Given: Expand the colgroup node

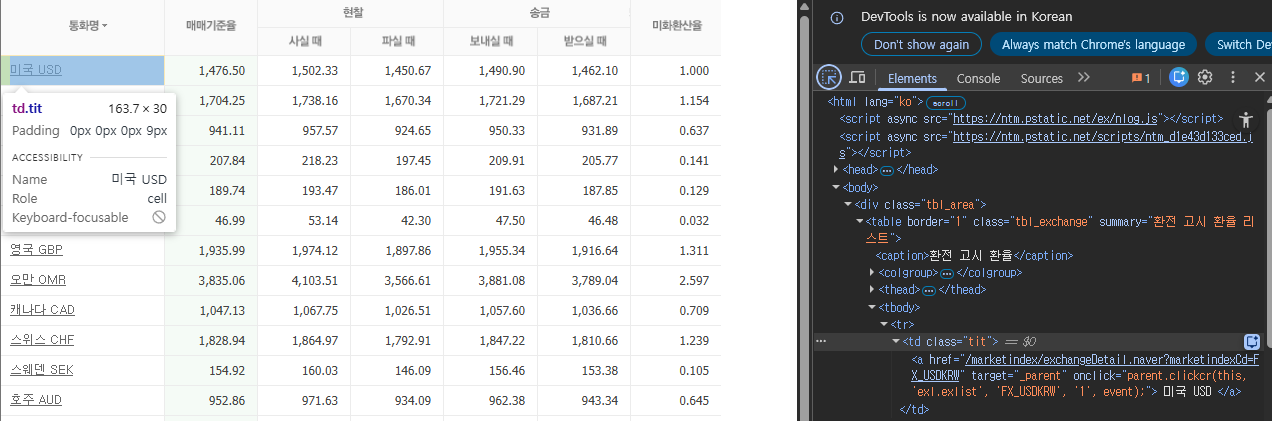Looking at the screenshot, I should click(874, 273).
